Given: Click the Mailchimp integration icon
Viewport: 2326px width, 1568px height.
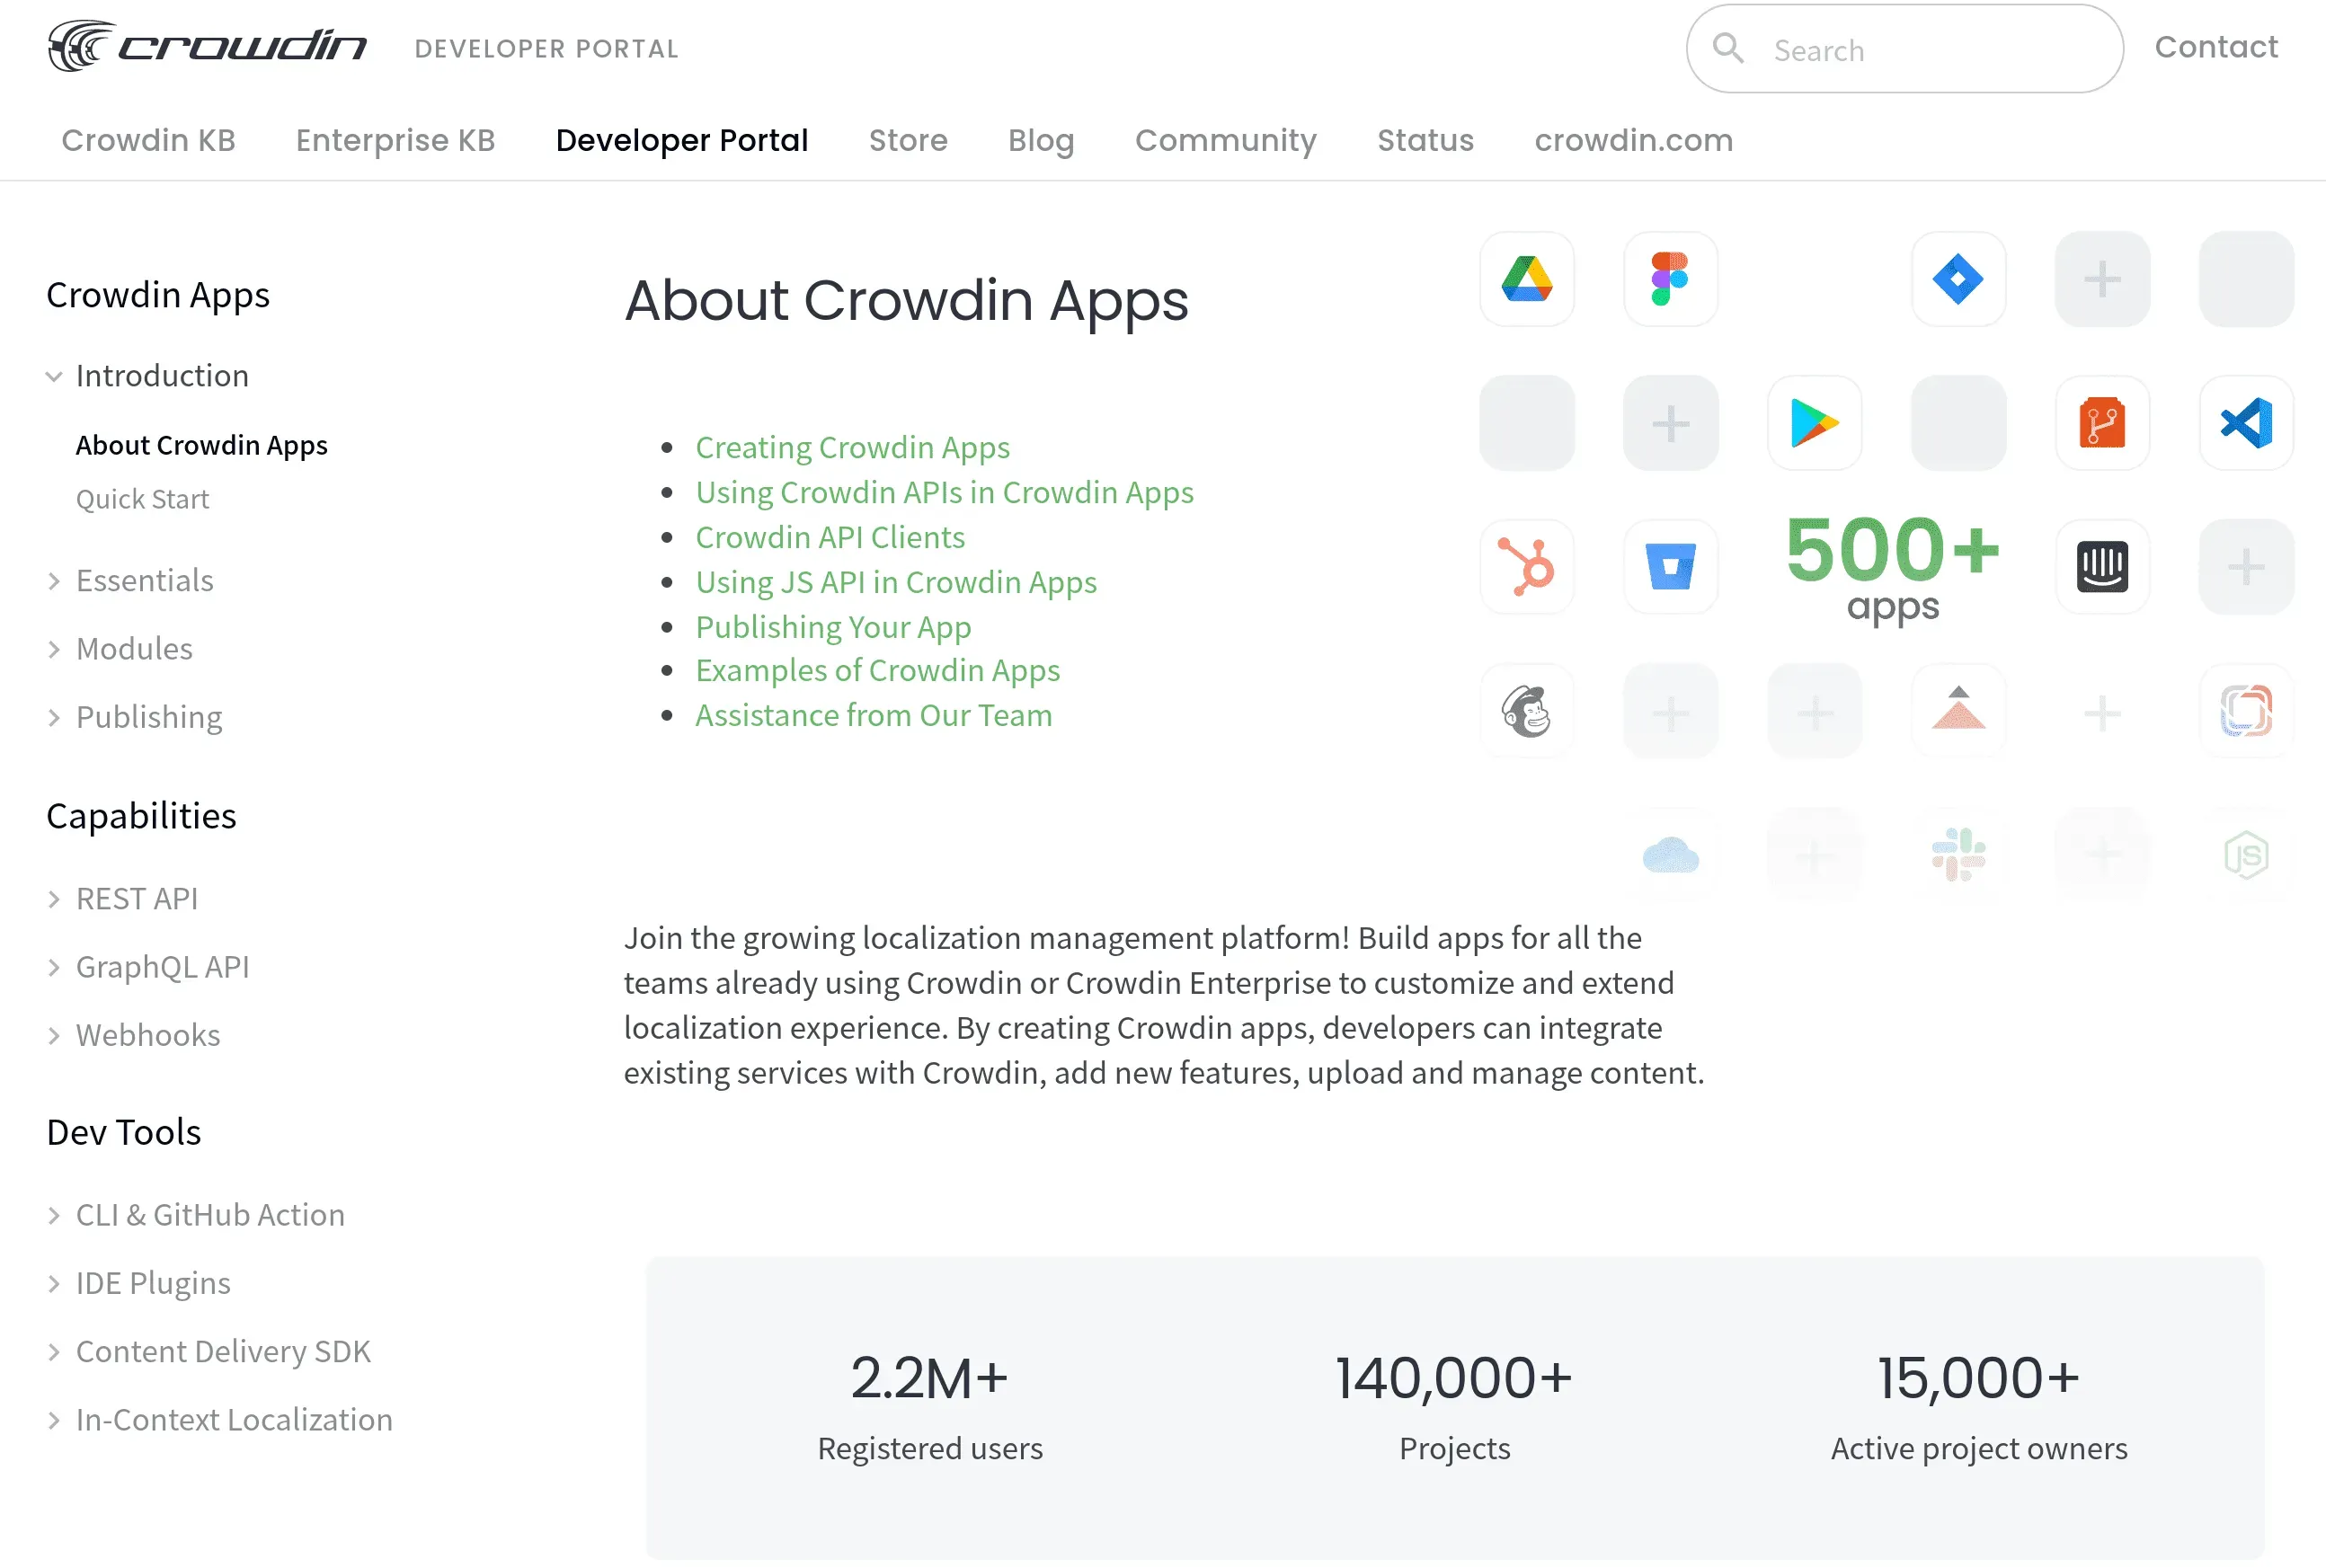Looking at the screenshot, I should 1524,711.
